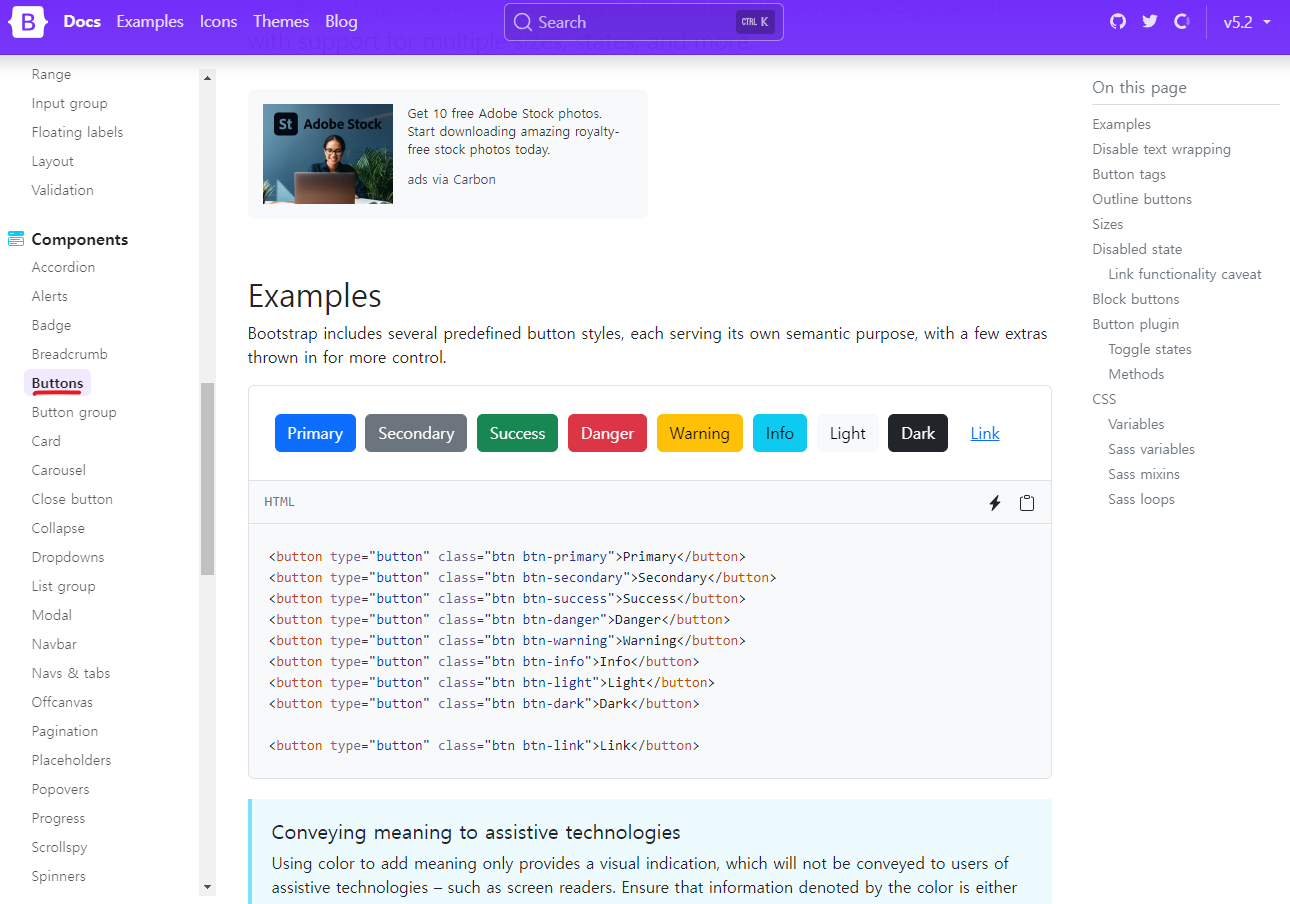Click the blue Primary button
1290x904 pixels.
pyautogui.click(x=315, y=433)
